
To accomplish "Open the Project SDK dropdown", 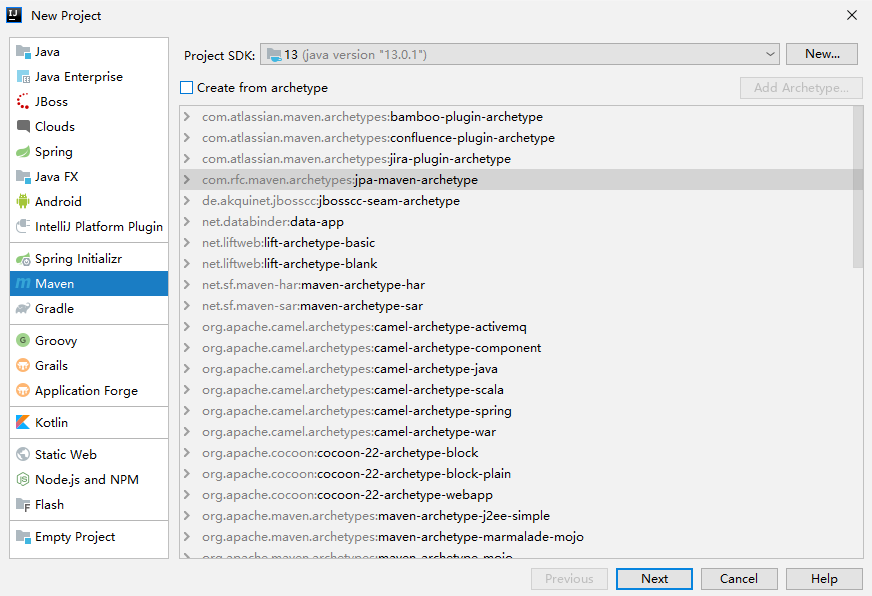I will coord(520,54).
